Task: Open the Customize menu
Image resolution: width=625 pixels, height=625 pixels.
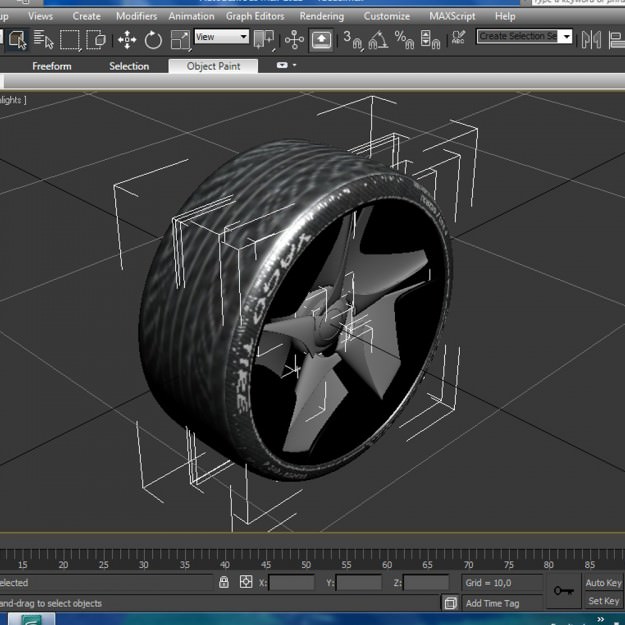Action: 387,16
